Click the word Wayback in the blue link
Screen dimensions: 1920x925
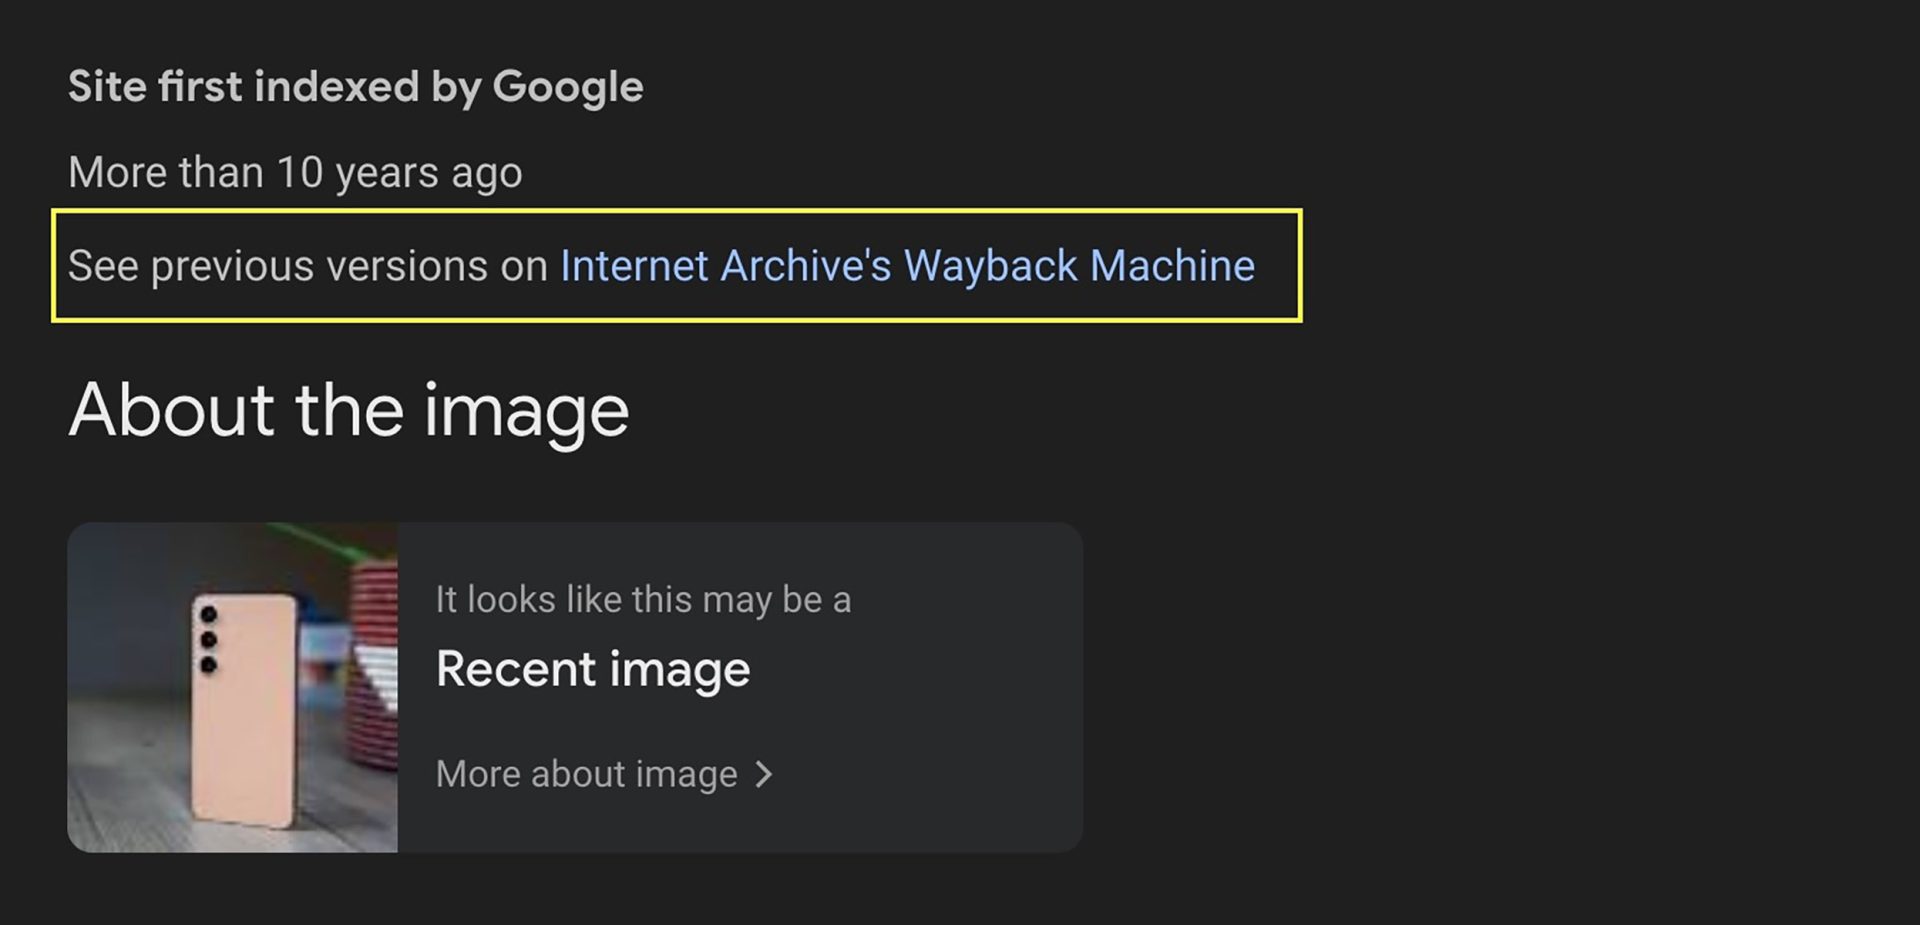point(990,266)
